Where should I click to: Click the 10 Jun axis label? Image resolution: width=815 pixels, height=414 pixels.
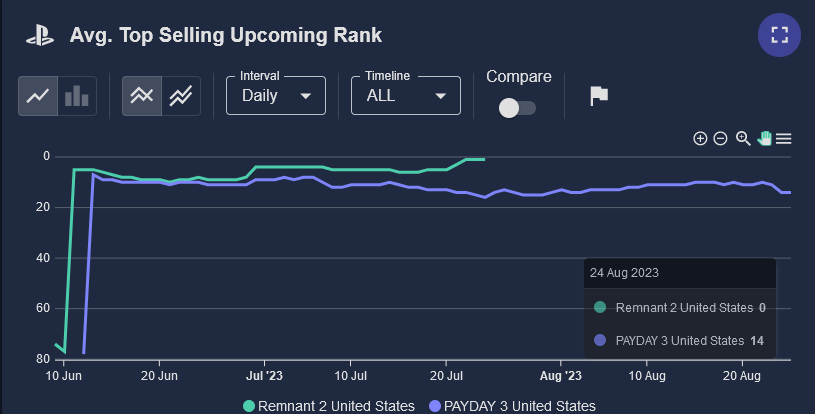pyautogui.click(x=63, y=376)
